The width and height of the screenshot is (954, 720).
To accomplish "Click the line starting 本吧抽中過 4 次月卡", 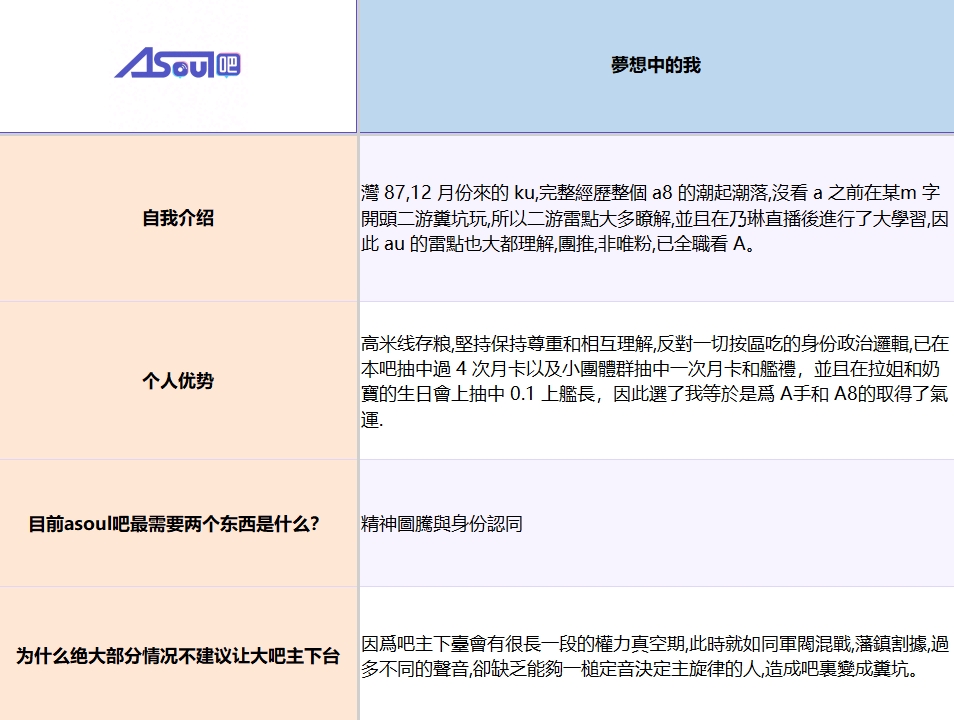I will click(x=650, y=369).
